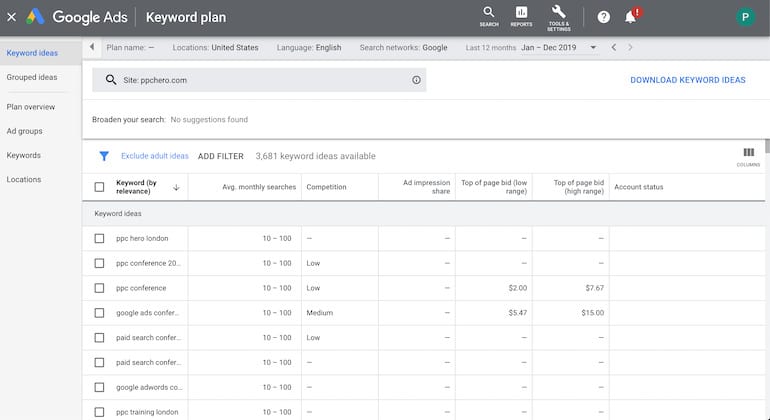This screenshot has width=770, height=420.
Task: Edit Locations: United States setting
Action: tap(215, 48)
